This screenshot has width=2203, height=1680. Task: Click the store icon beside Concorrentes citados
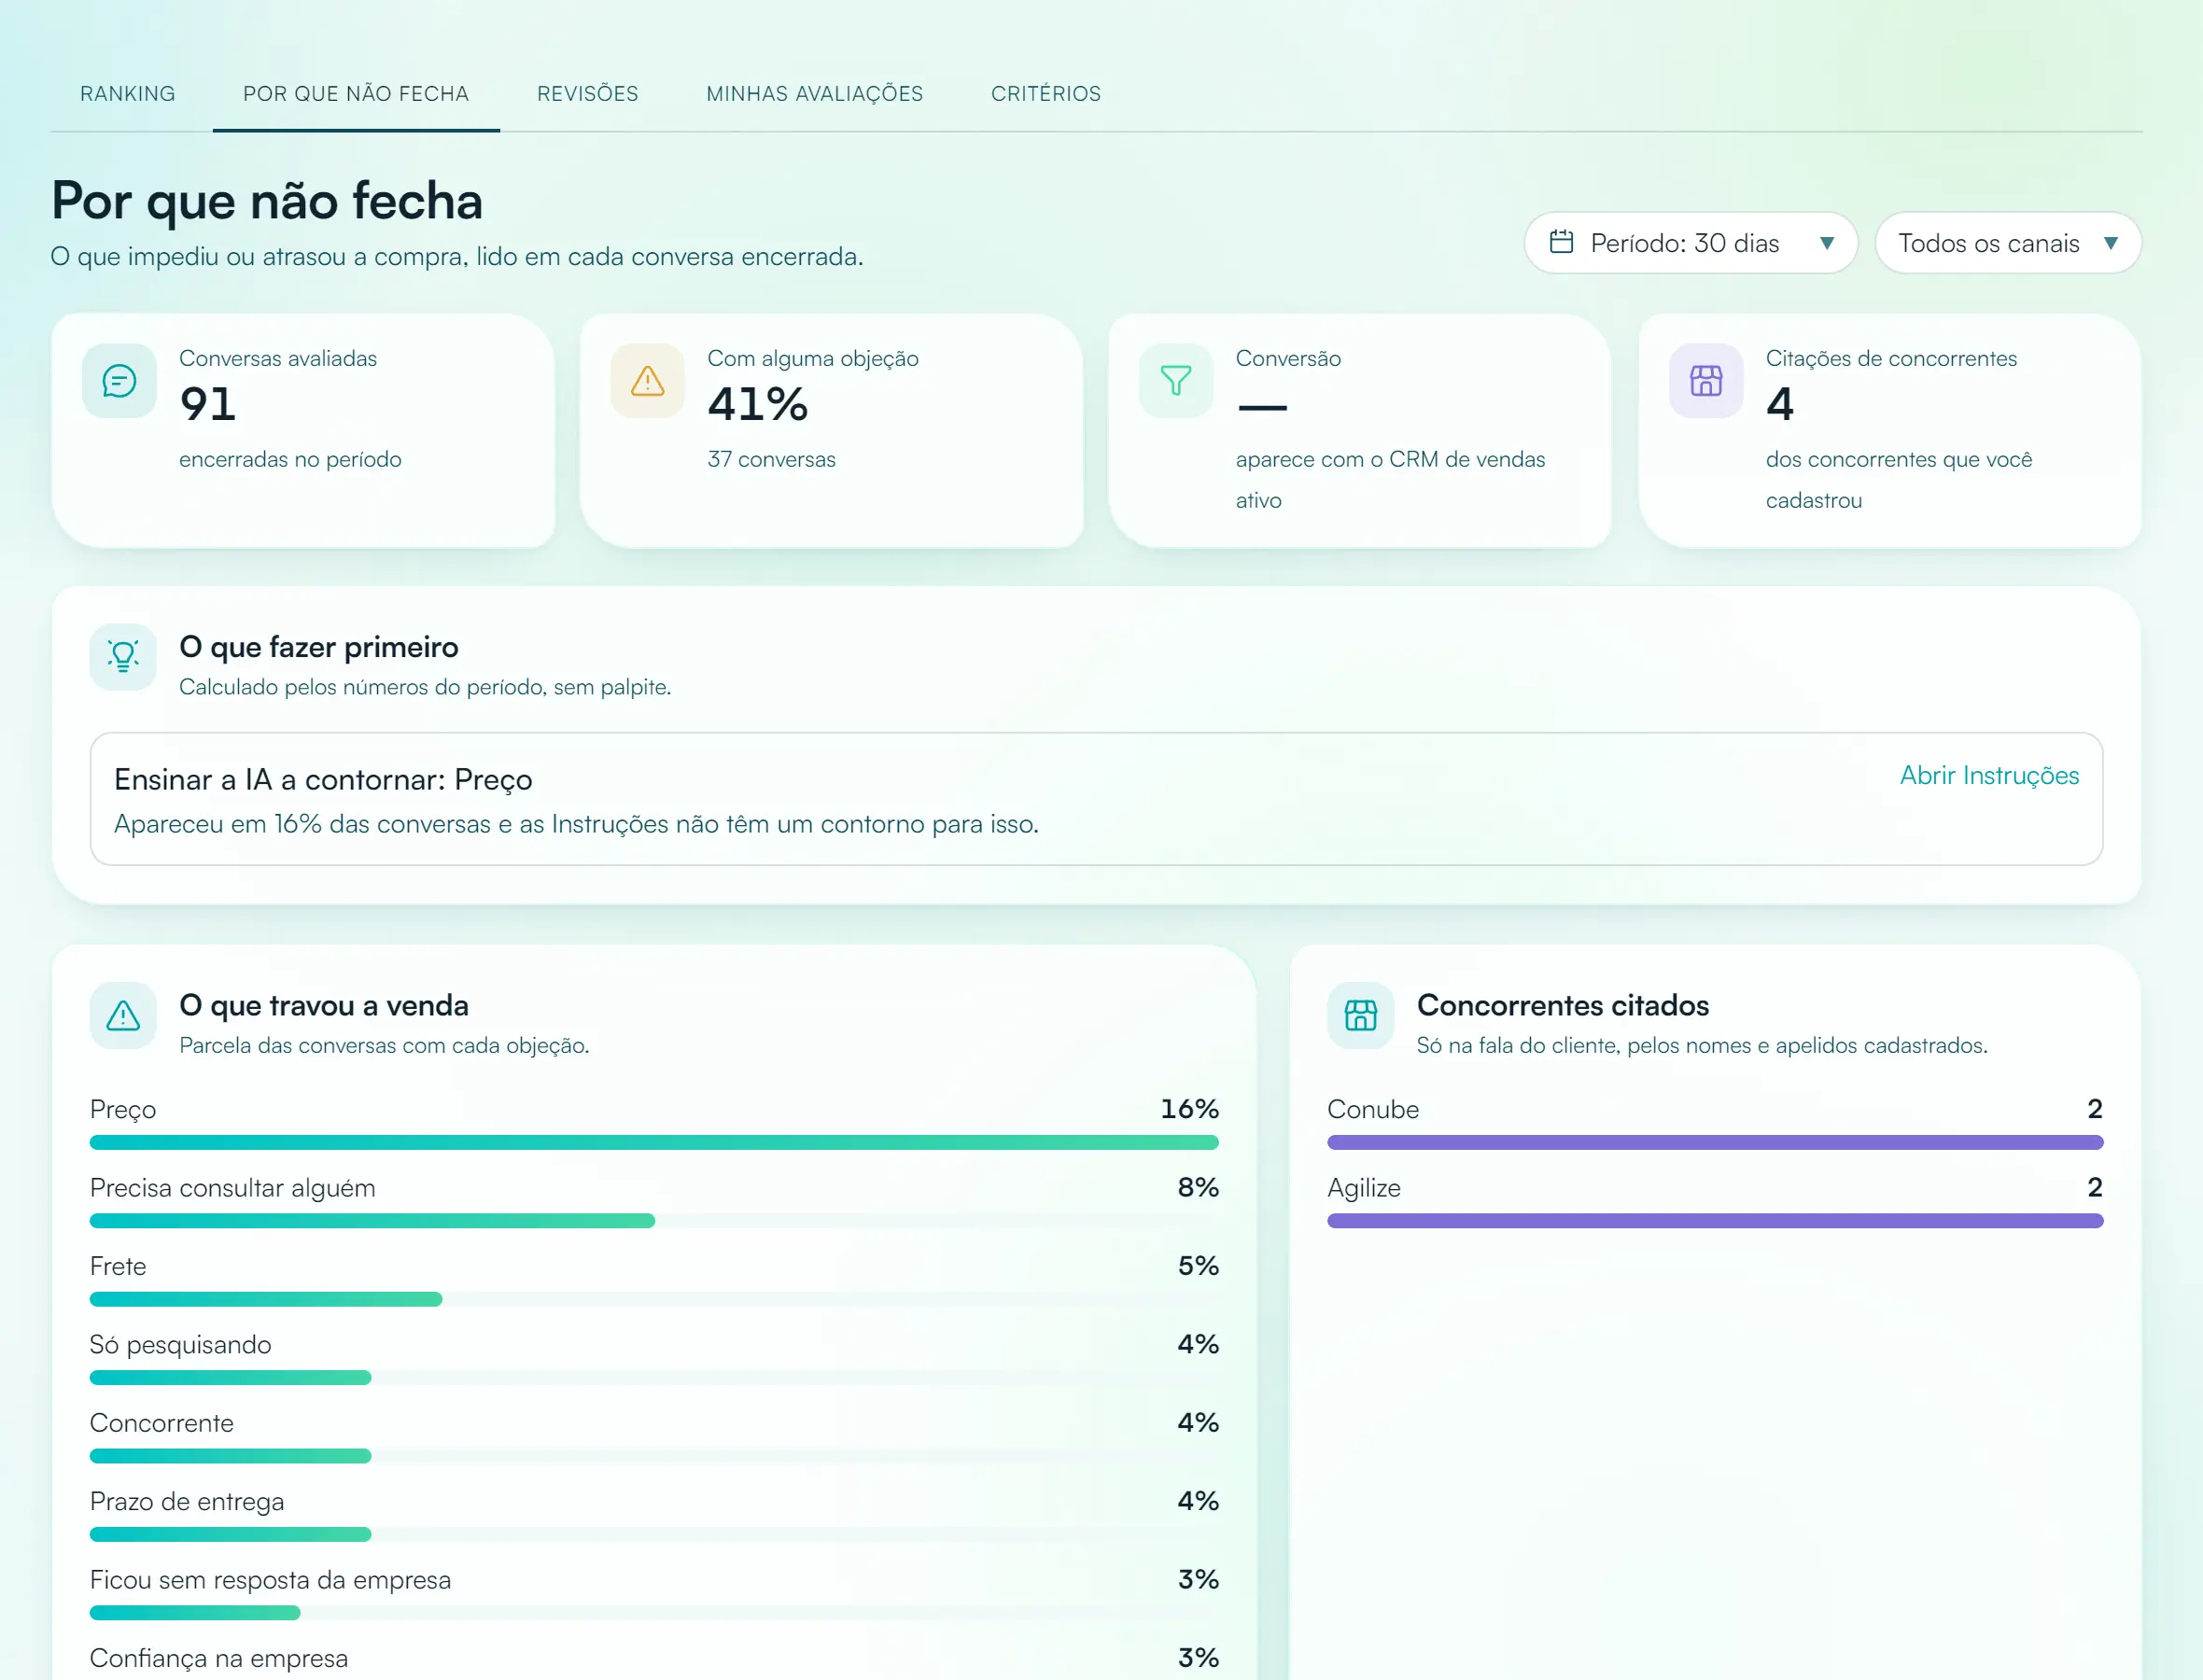pos(1360,1016)
